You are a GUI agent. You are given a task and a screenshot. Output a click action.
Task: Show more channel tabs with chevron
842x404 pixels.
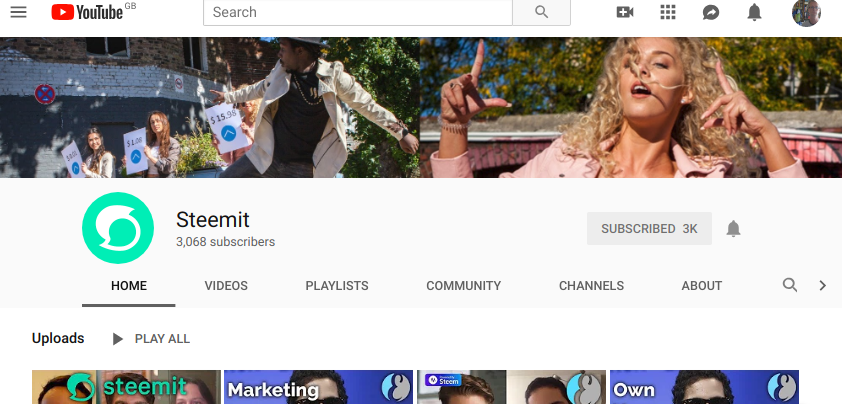click(x=822, y=285)
